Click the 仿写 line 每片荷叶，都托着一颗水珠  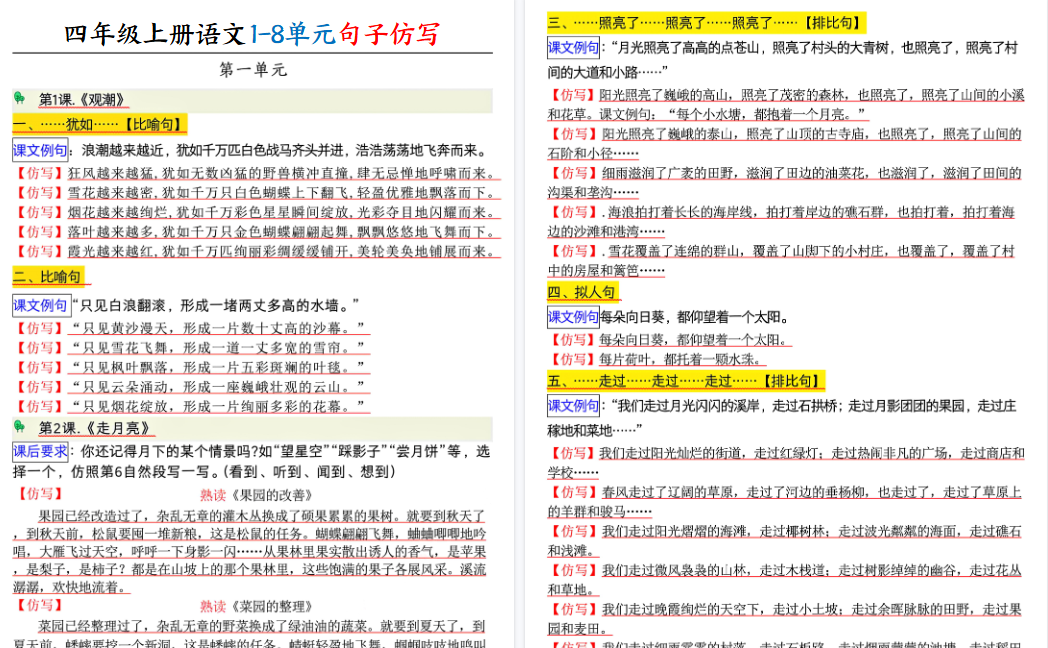tap(656, 359)
